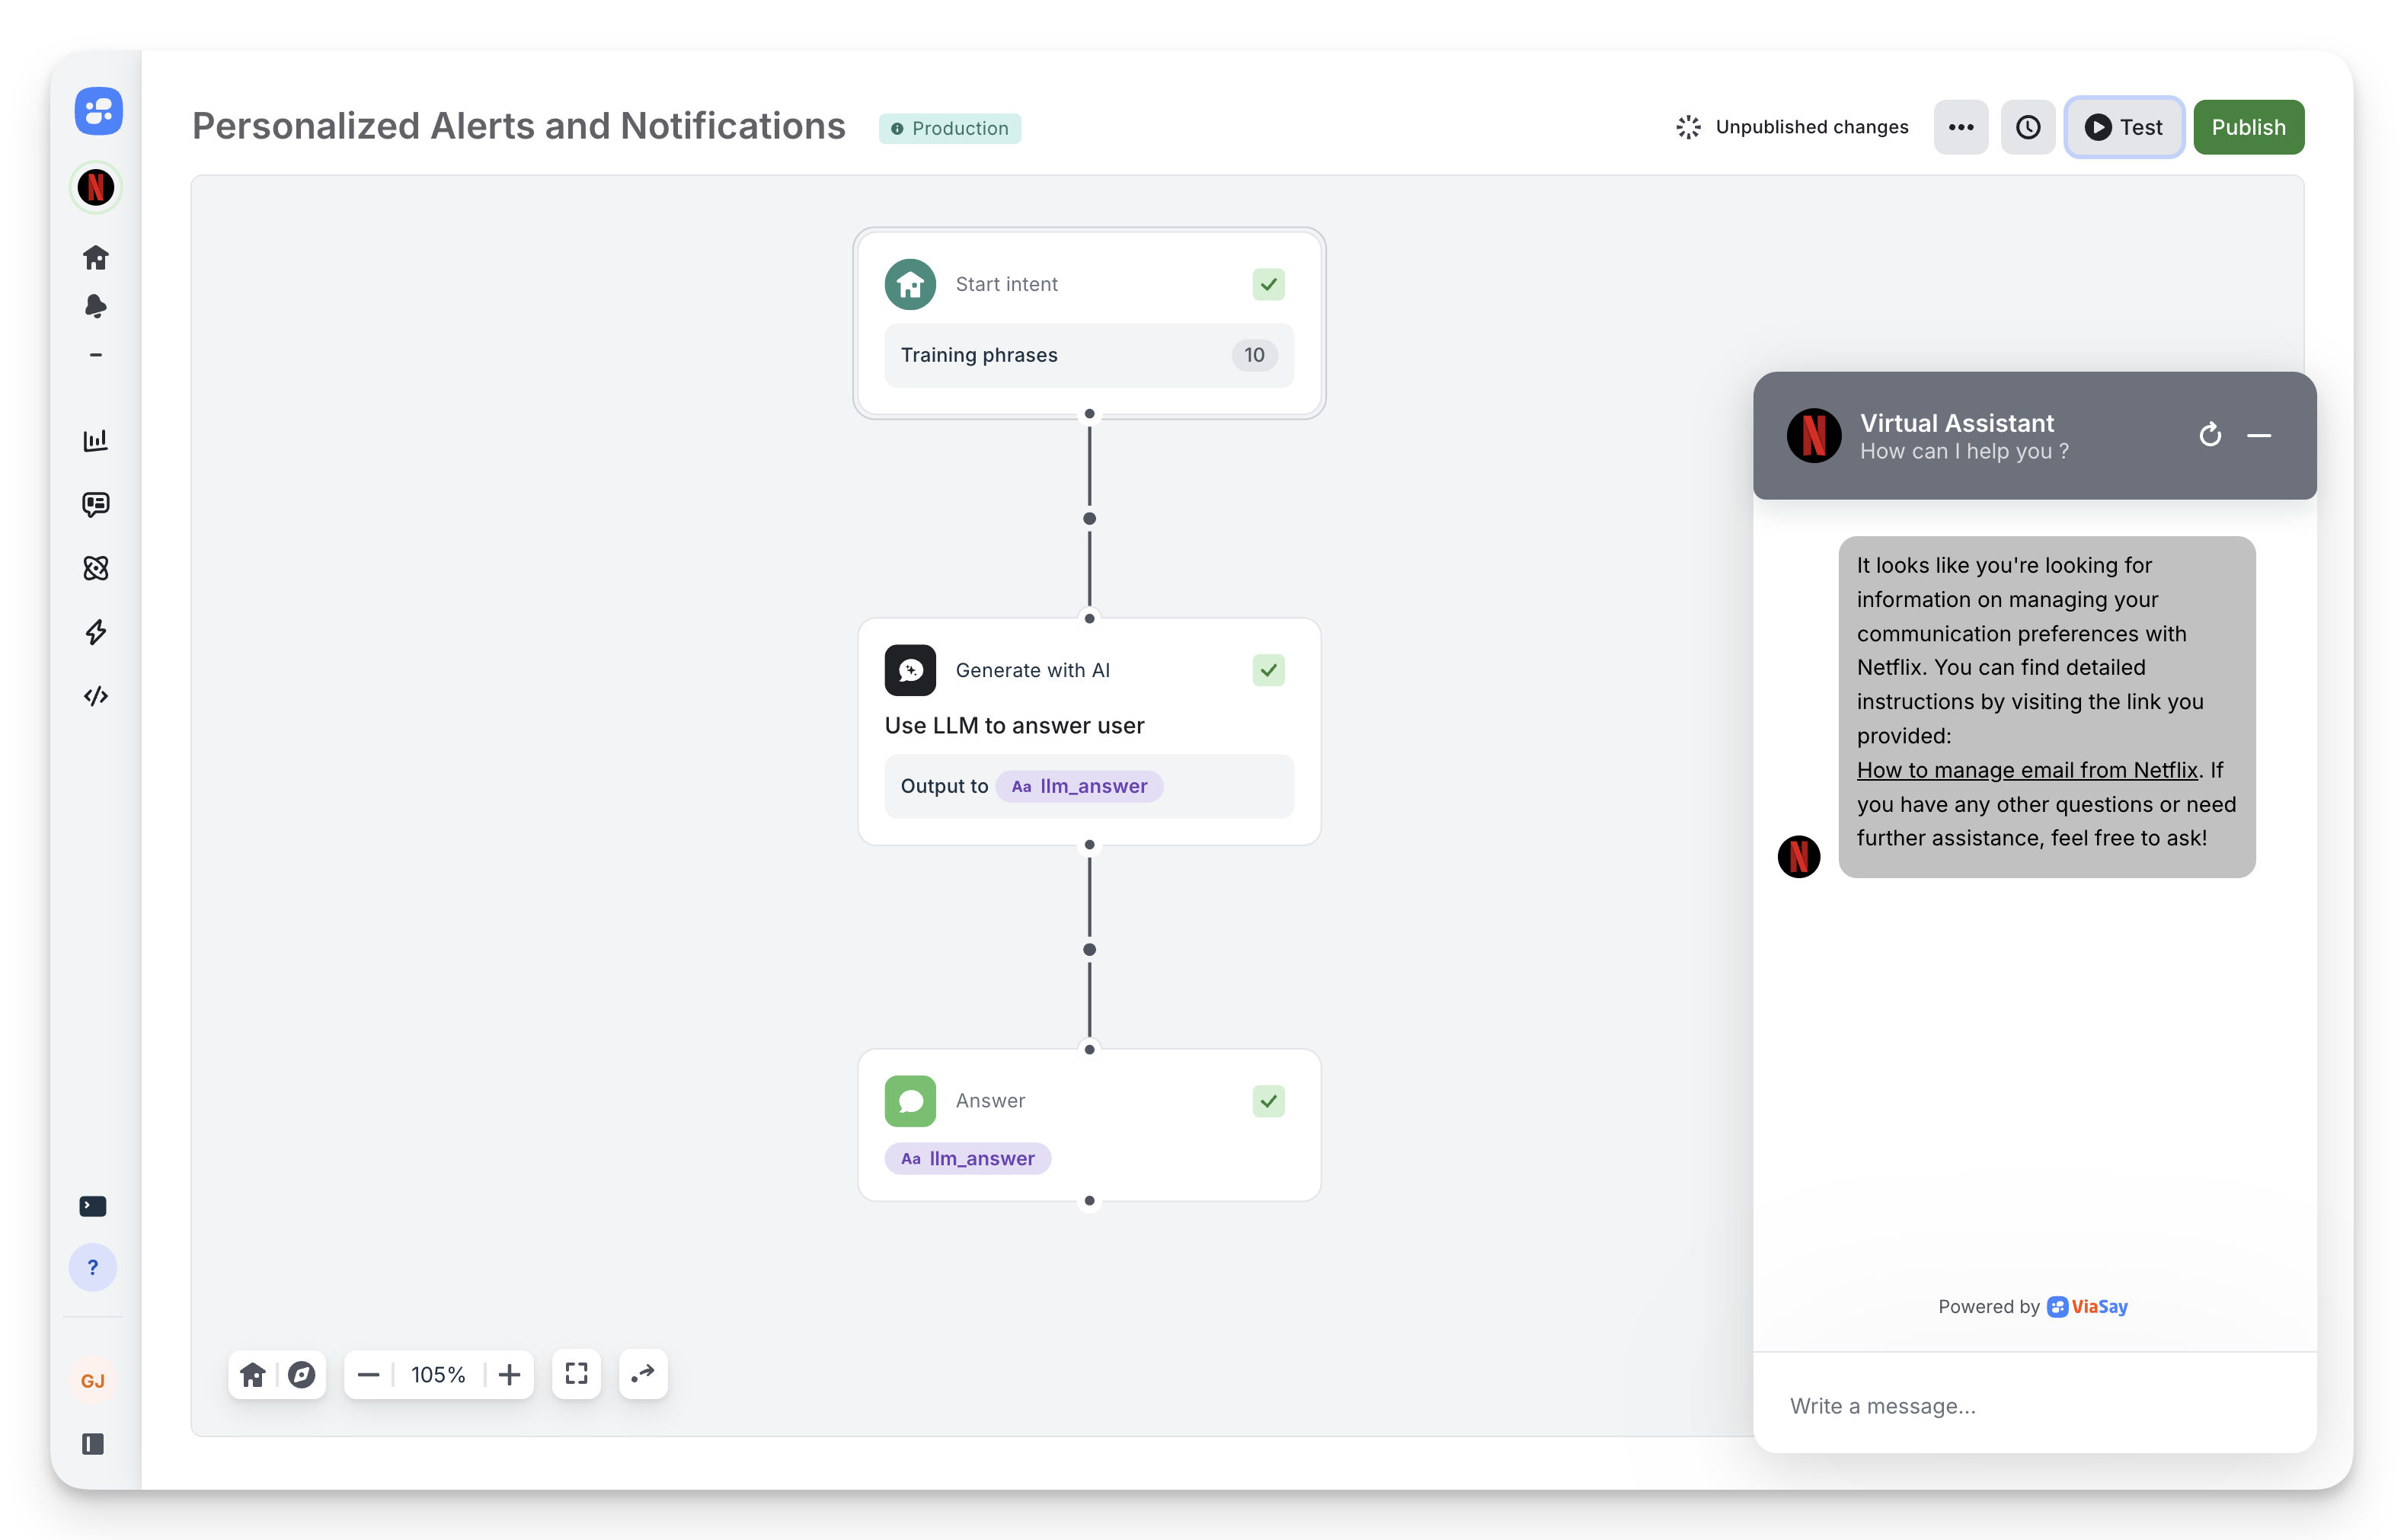Toggle the Answer node checkmark
This screenshot has width=2404, height=1540.
[1268, 1101]
